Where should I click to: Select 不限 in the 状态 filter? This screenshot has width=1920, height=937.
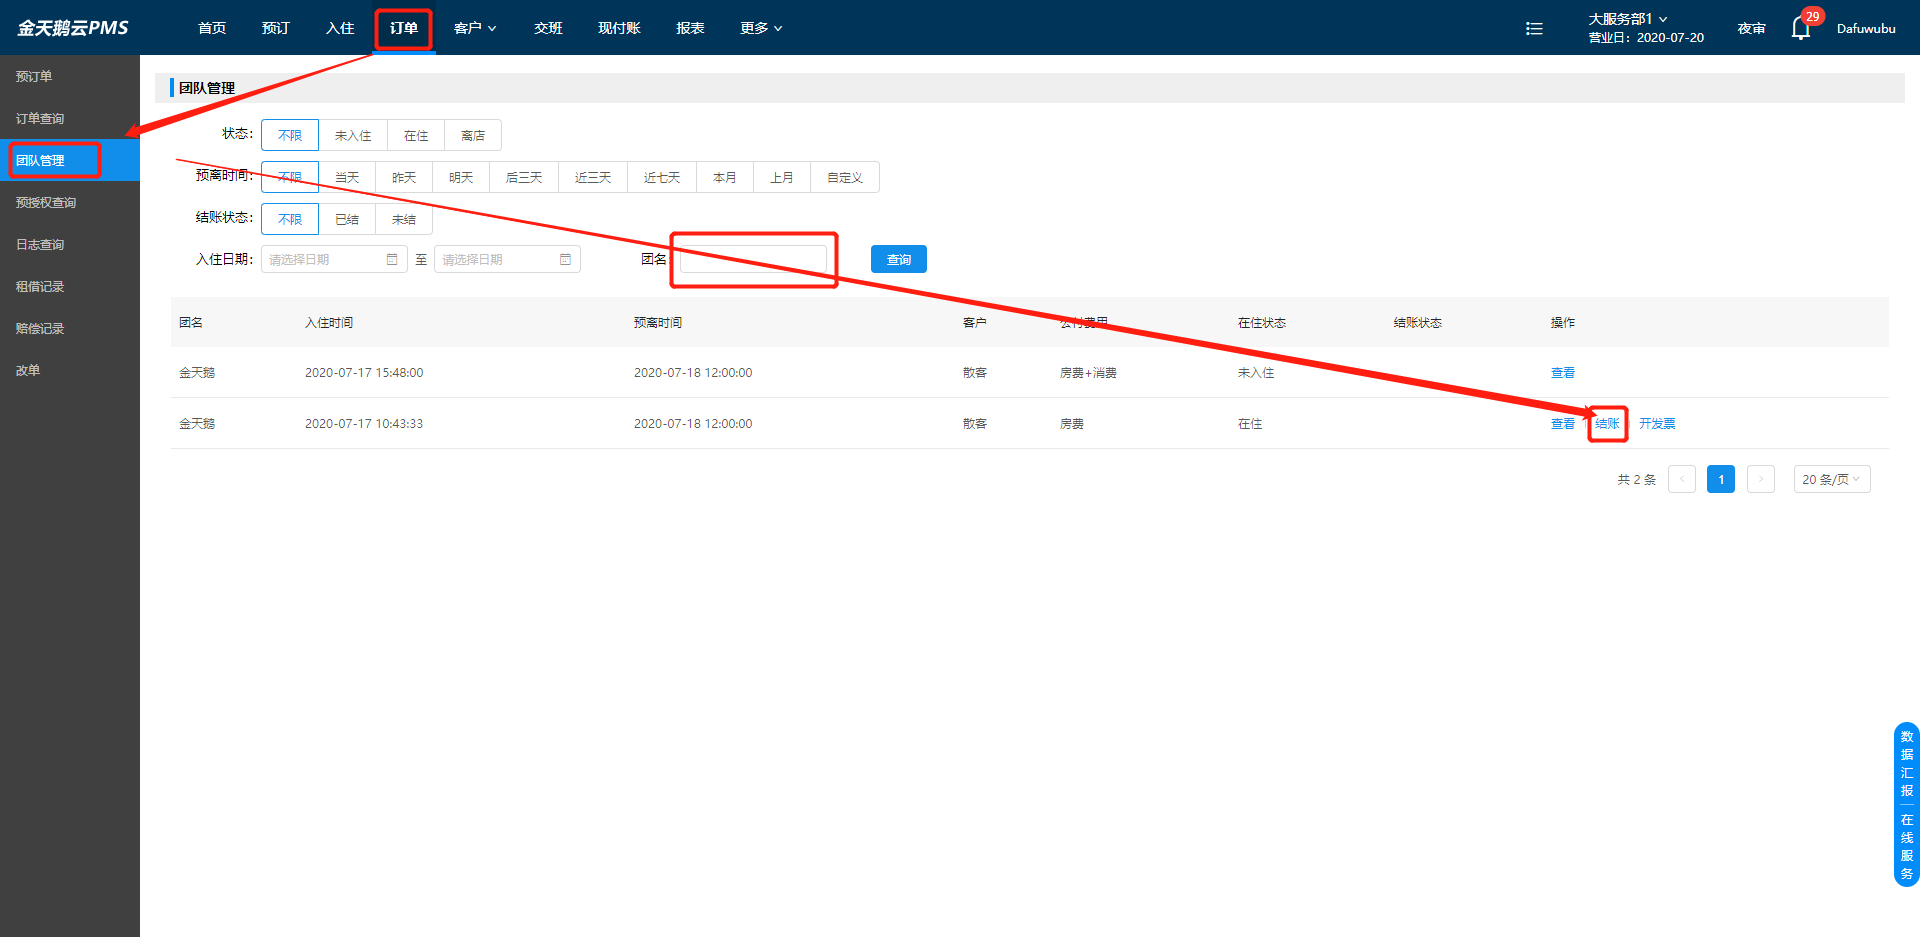coord(290,136)
